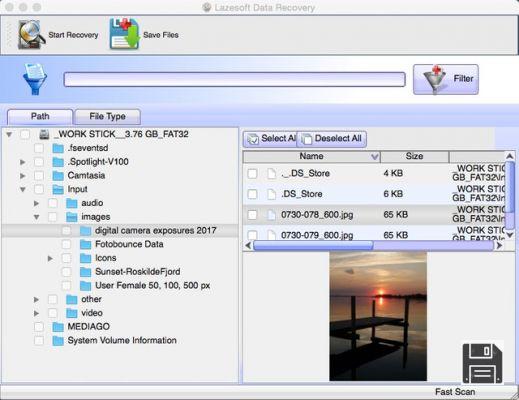
Task: Click the .Spotlight-V100 folder icon
Action: (x=58, y=162)
